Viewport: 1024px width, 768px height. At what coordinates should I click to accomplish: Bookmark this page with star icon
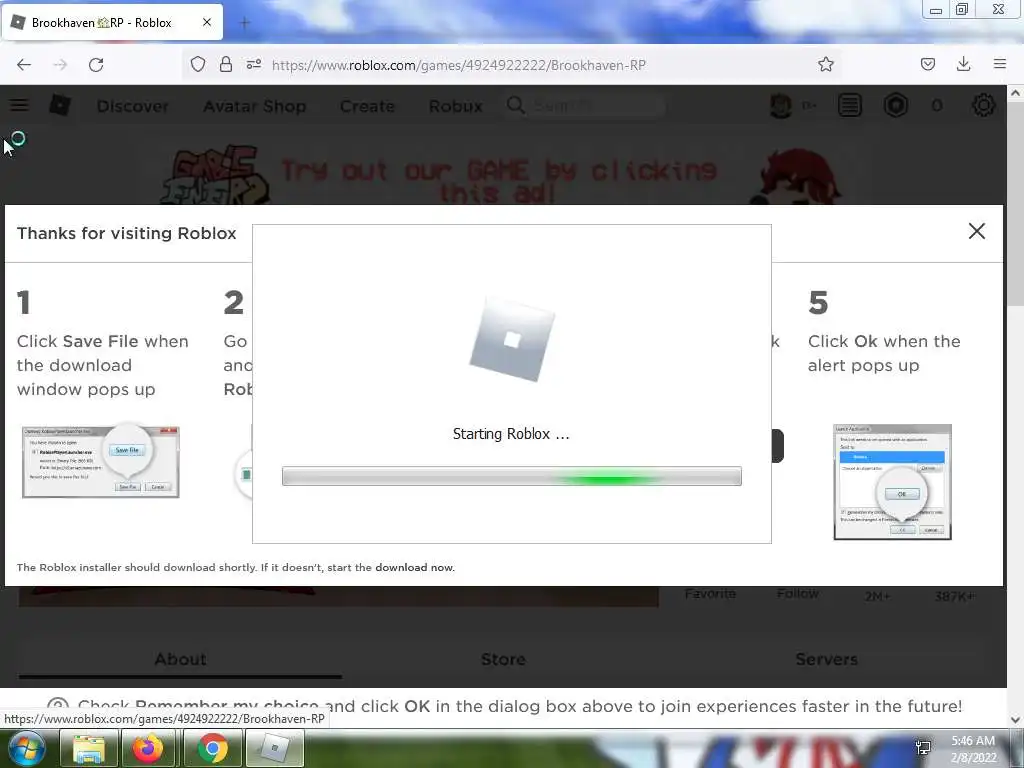pos(825,64)
